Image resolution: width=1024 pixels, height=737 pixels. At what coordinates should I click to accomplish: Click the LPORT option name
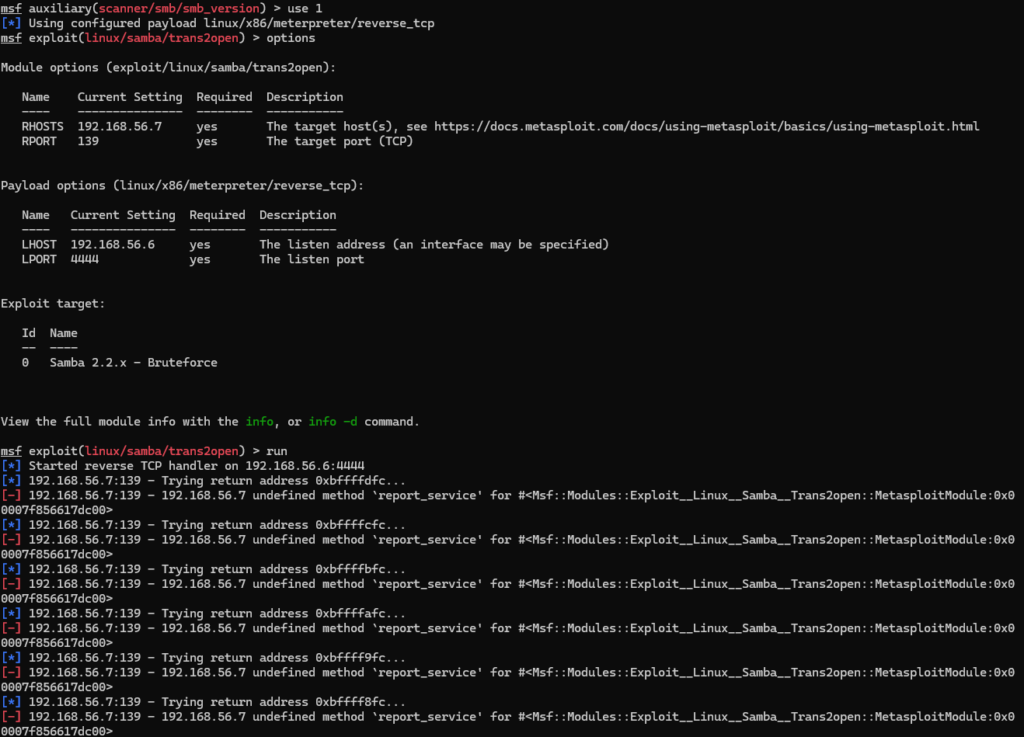pyautogui.click(x=39, y=259)
